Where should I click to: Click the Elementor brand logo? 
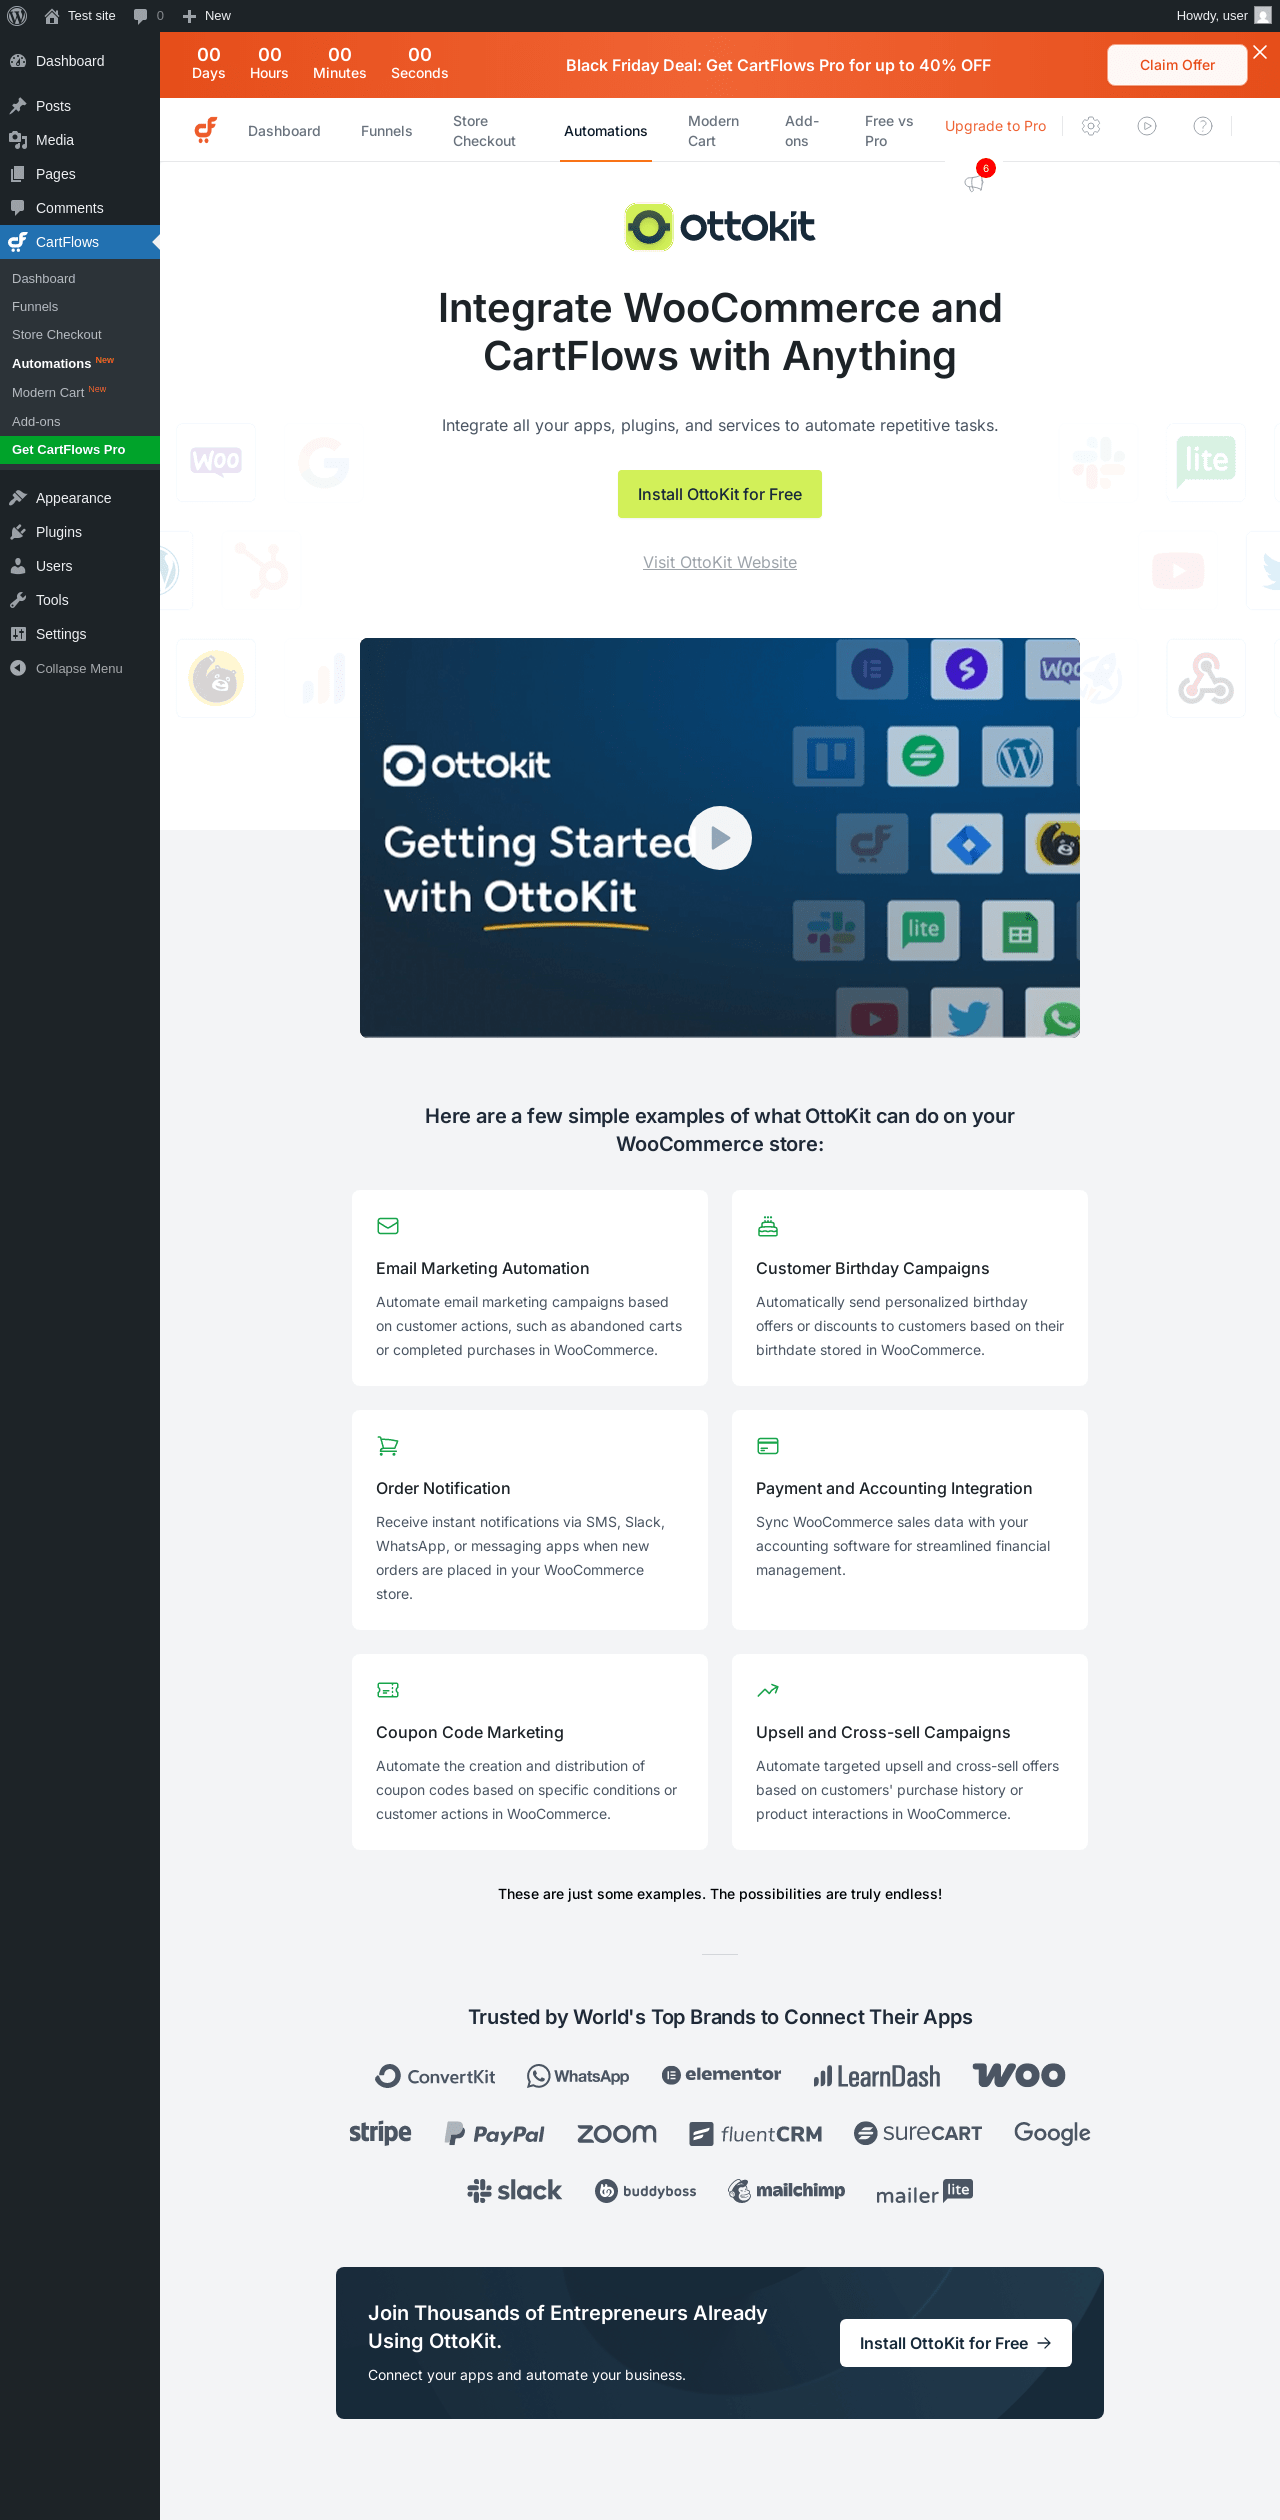coord(722,2075)
